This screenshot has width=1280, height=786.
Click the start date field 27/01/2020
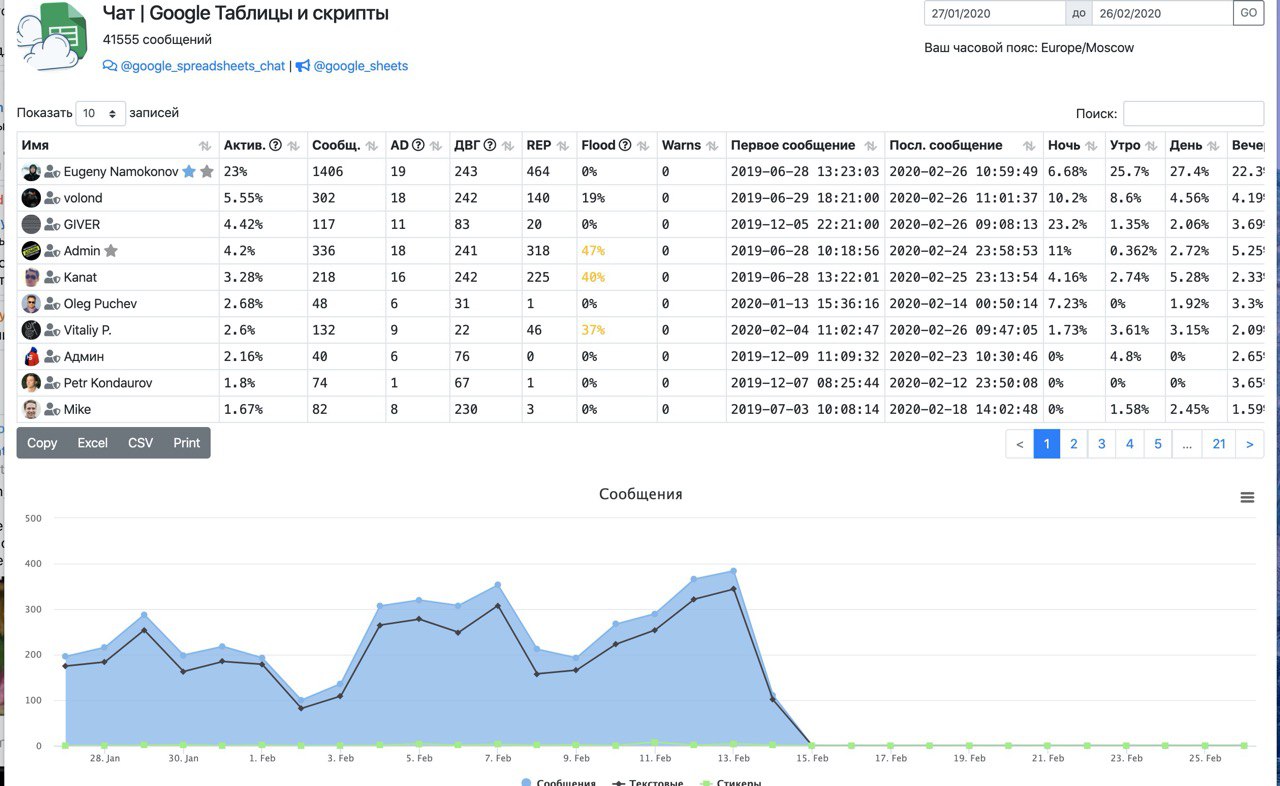(x=995, y=13)
